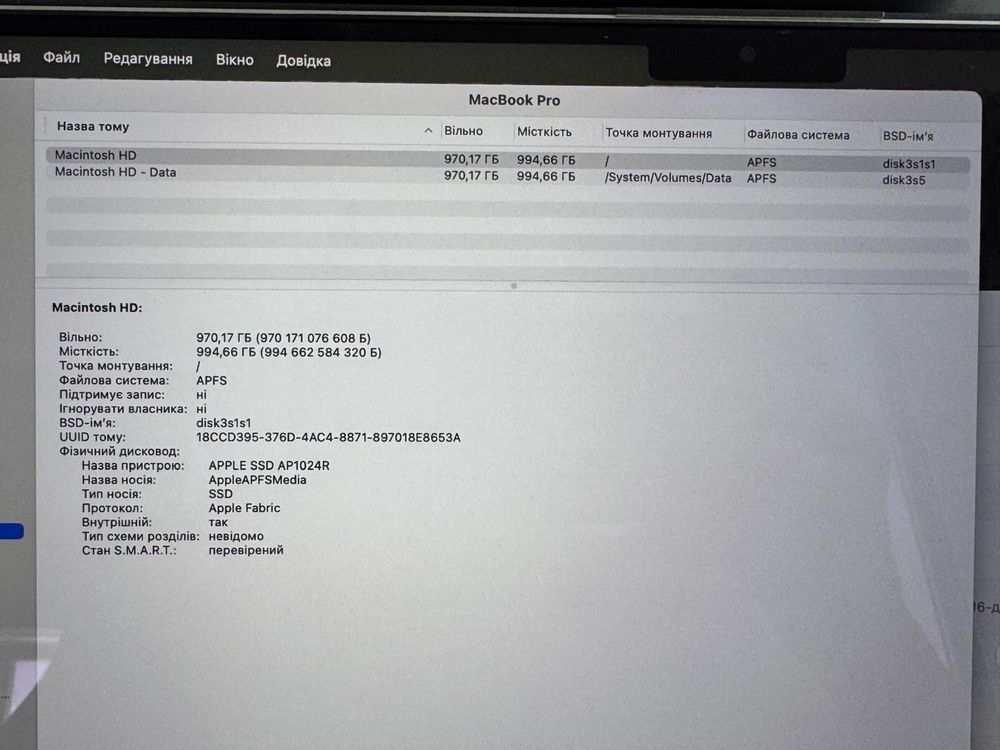Click the AppleAPFSMedia media name
Viewport: 1000px width, 750px height.
click(x=257, y=480)
